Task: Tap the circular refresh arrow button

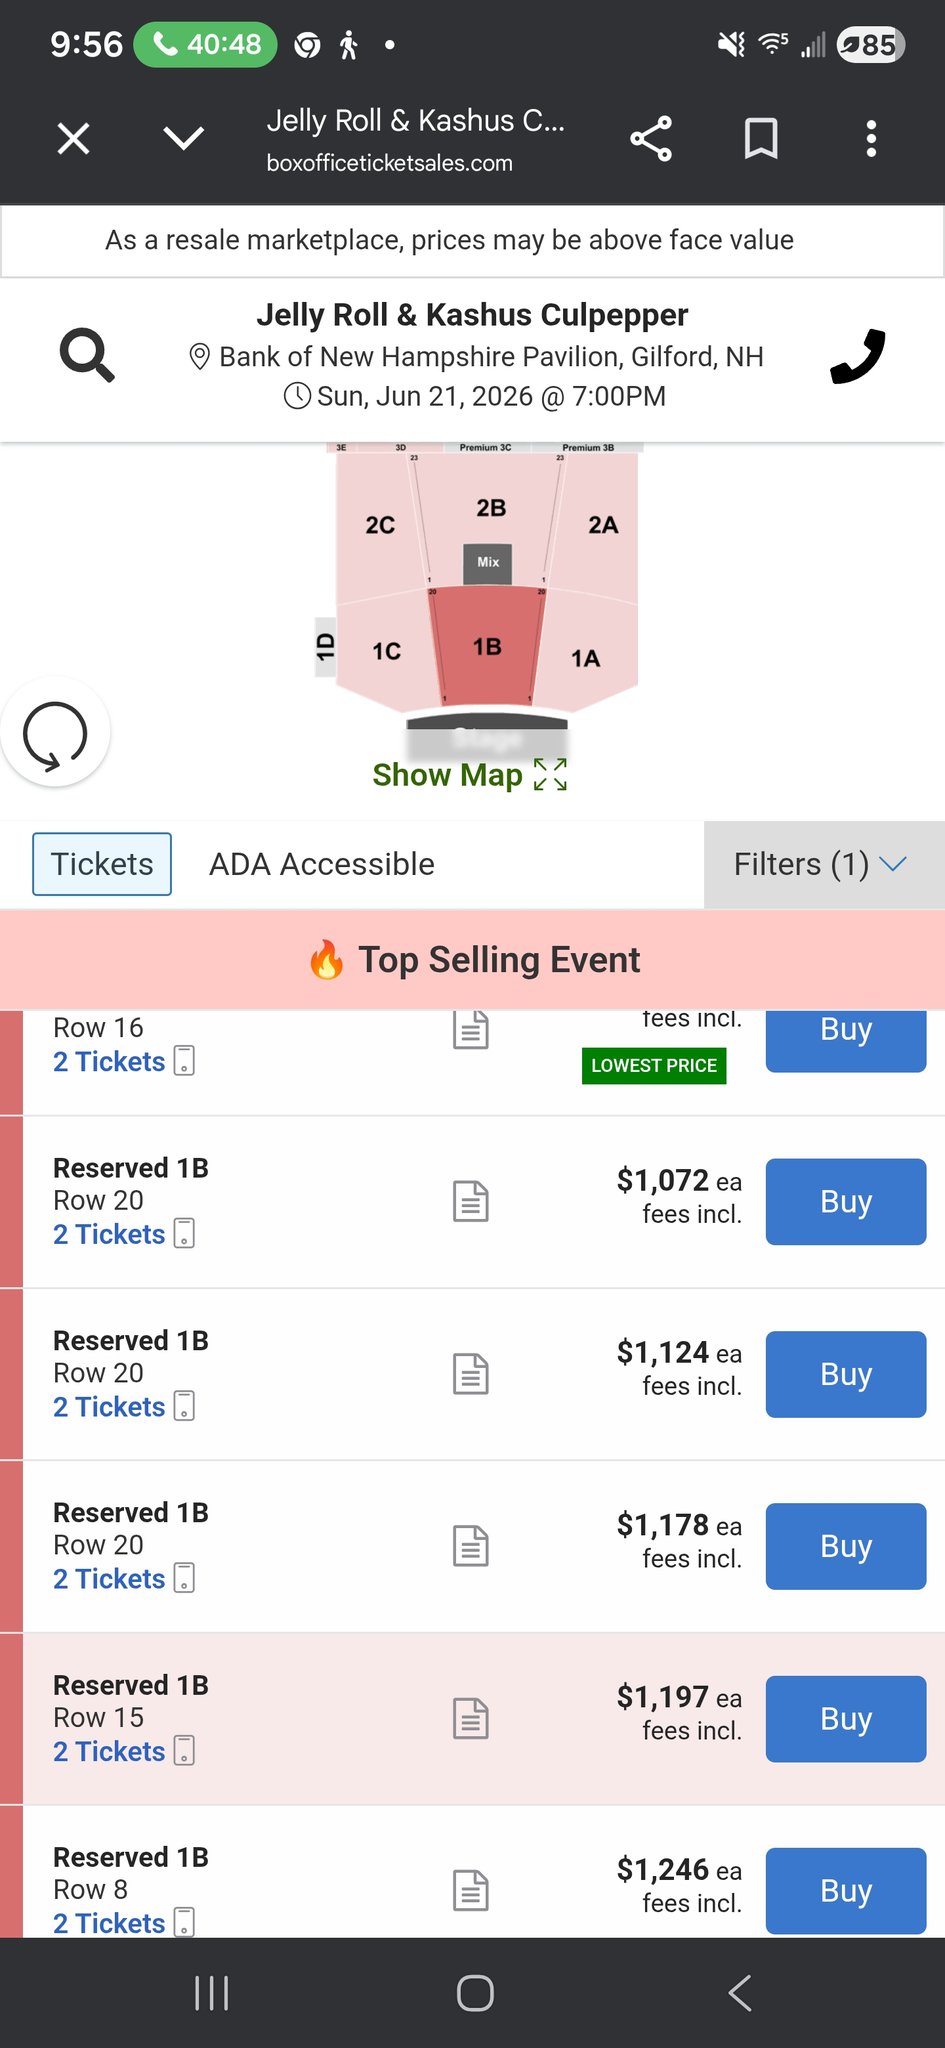Action: 56,733
